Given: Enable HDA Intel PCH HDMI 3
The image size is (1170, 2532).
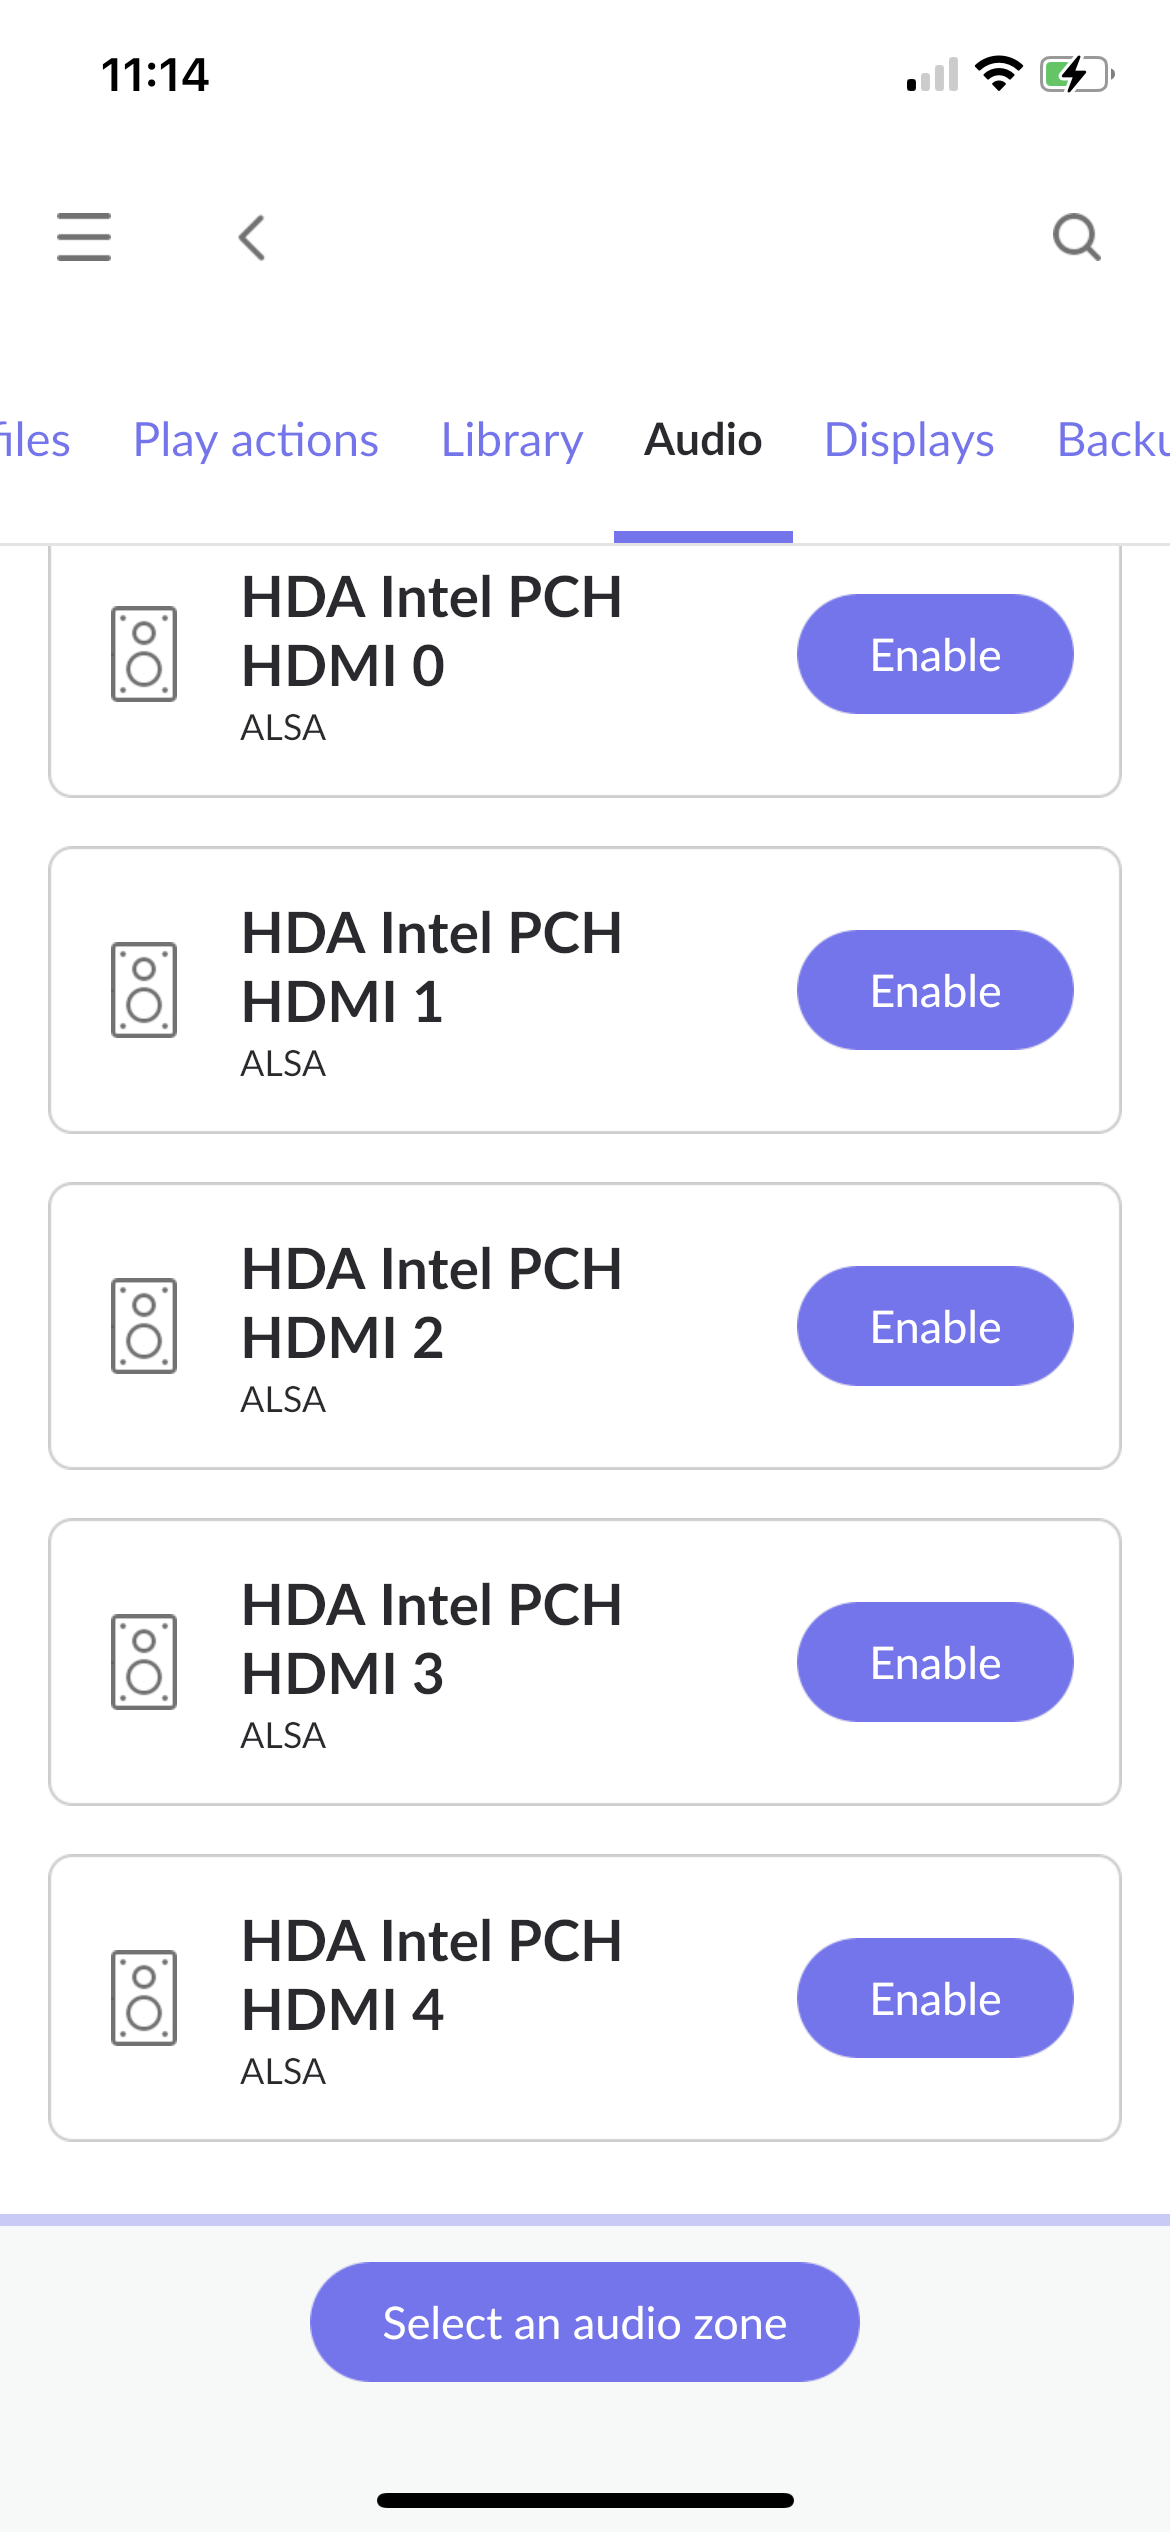Looking at the screenshot, I should pyautogui.click(x=935, y=1663).
